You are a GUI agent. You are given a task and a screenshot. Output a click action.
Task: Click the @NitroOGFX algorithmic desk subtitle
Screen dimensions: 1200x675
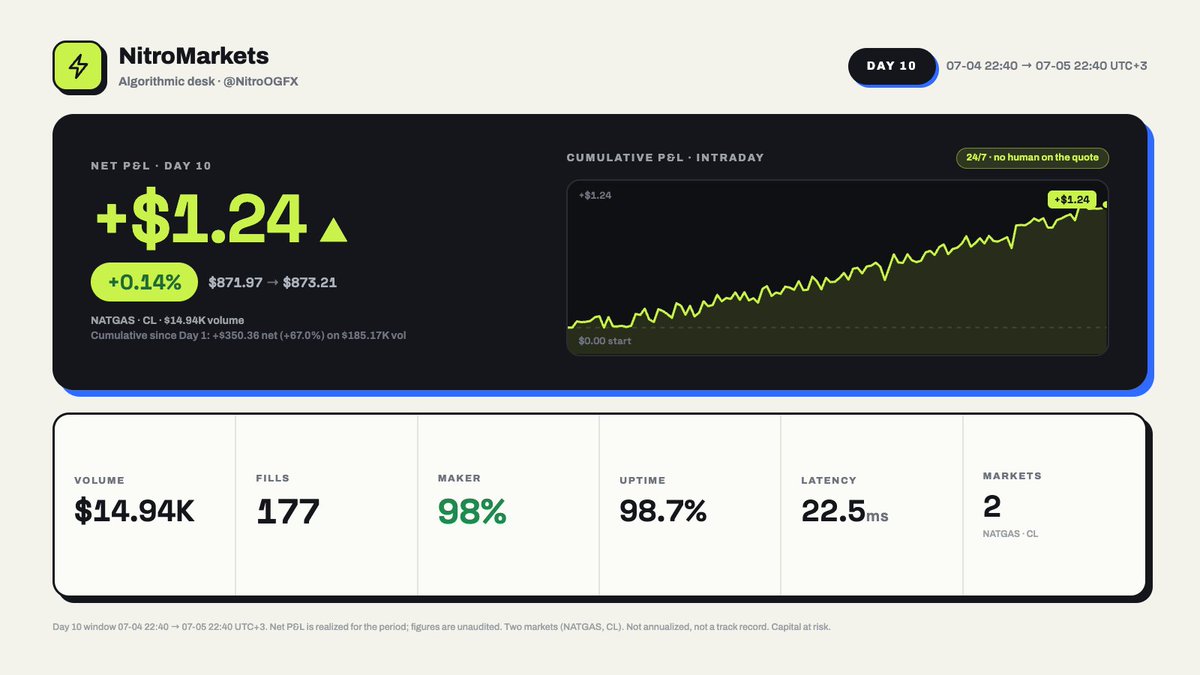[x=208, y=81]
